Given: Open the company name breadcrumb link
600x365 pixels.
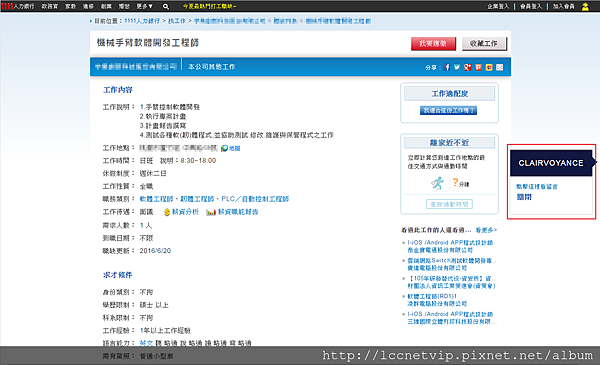Looking at the screenshot, I should [x=230, y=21].
